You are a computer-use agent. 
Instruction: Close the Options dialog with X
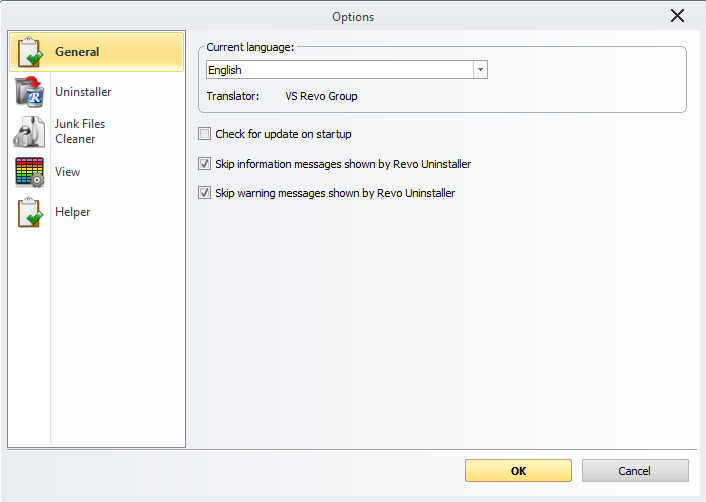(x=677, y=16)
